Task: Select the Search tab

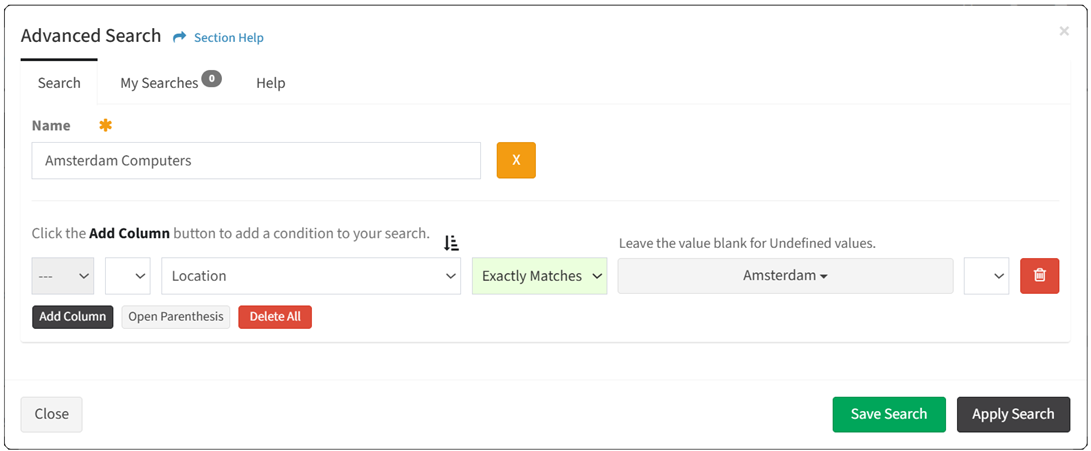Action: pos(59,83)
